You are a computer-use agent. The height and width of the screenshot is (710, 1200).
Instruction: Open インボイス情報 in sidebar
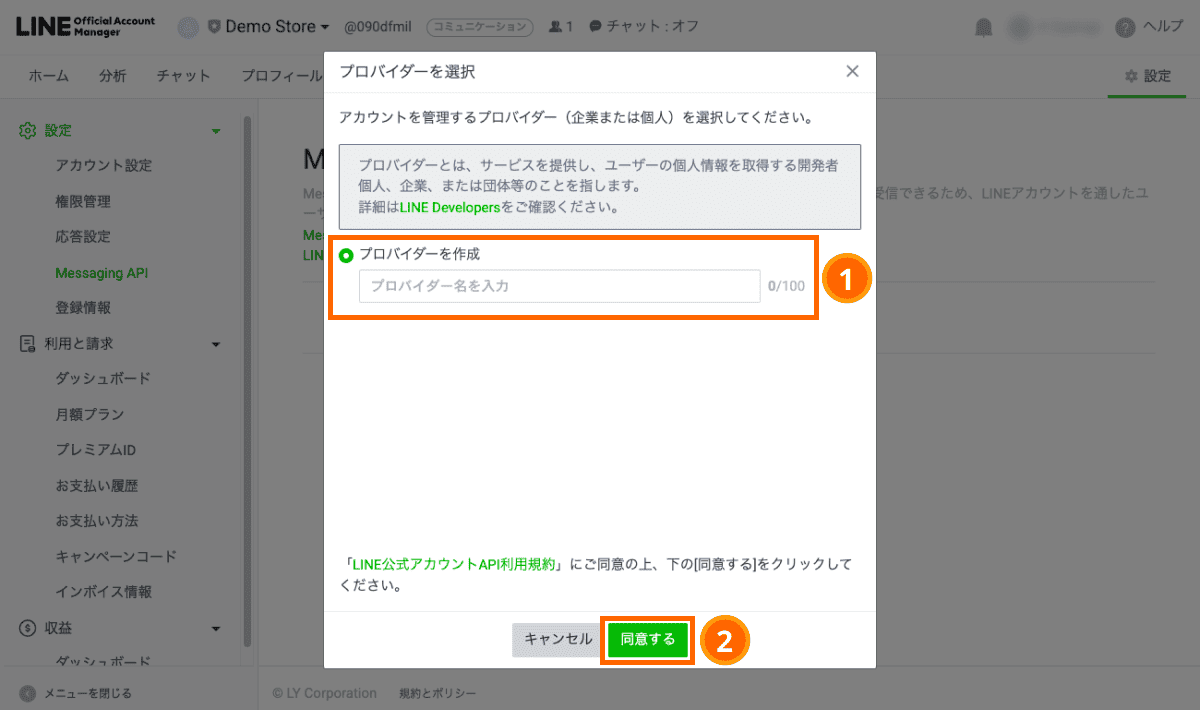[104, 592]
